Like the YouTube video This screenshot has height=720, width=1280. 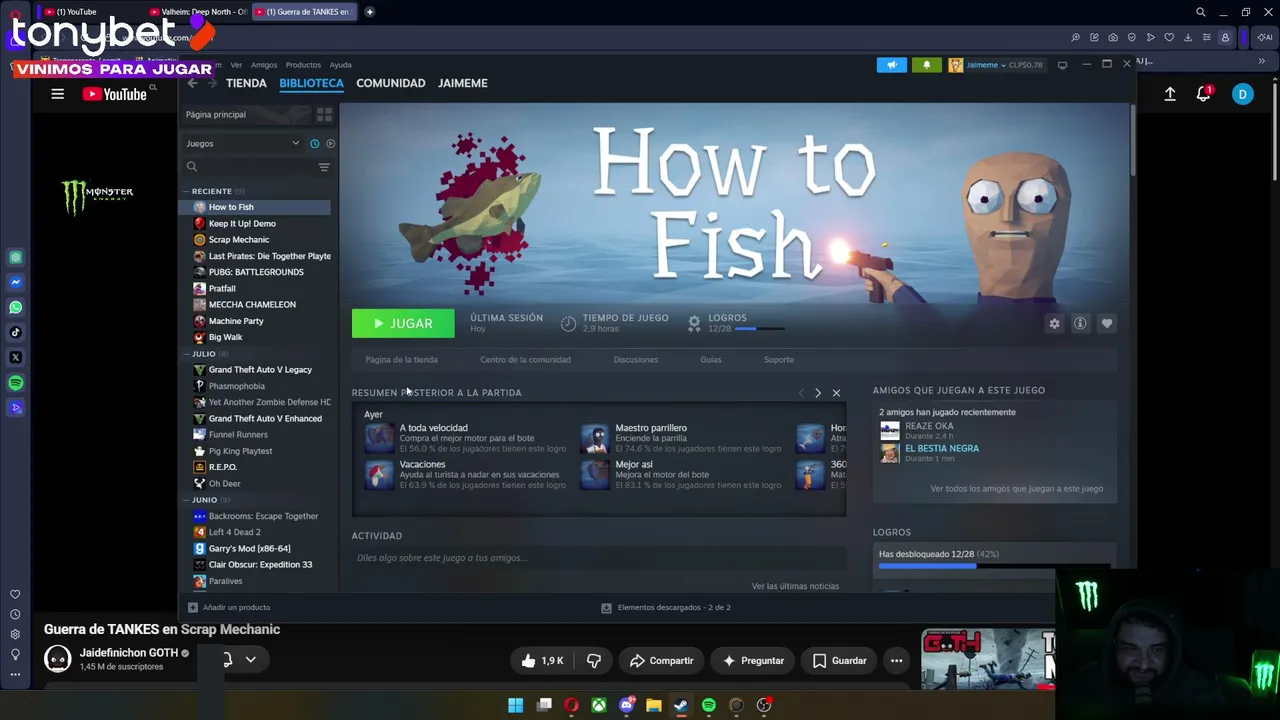coord(543,660)
